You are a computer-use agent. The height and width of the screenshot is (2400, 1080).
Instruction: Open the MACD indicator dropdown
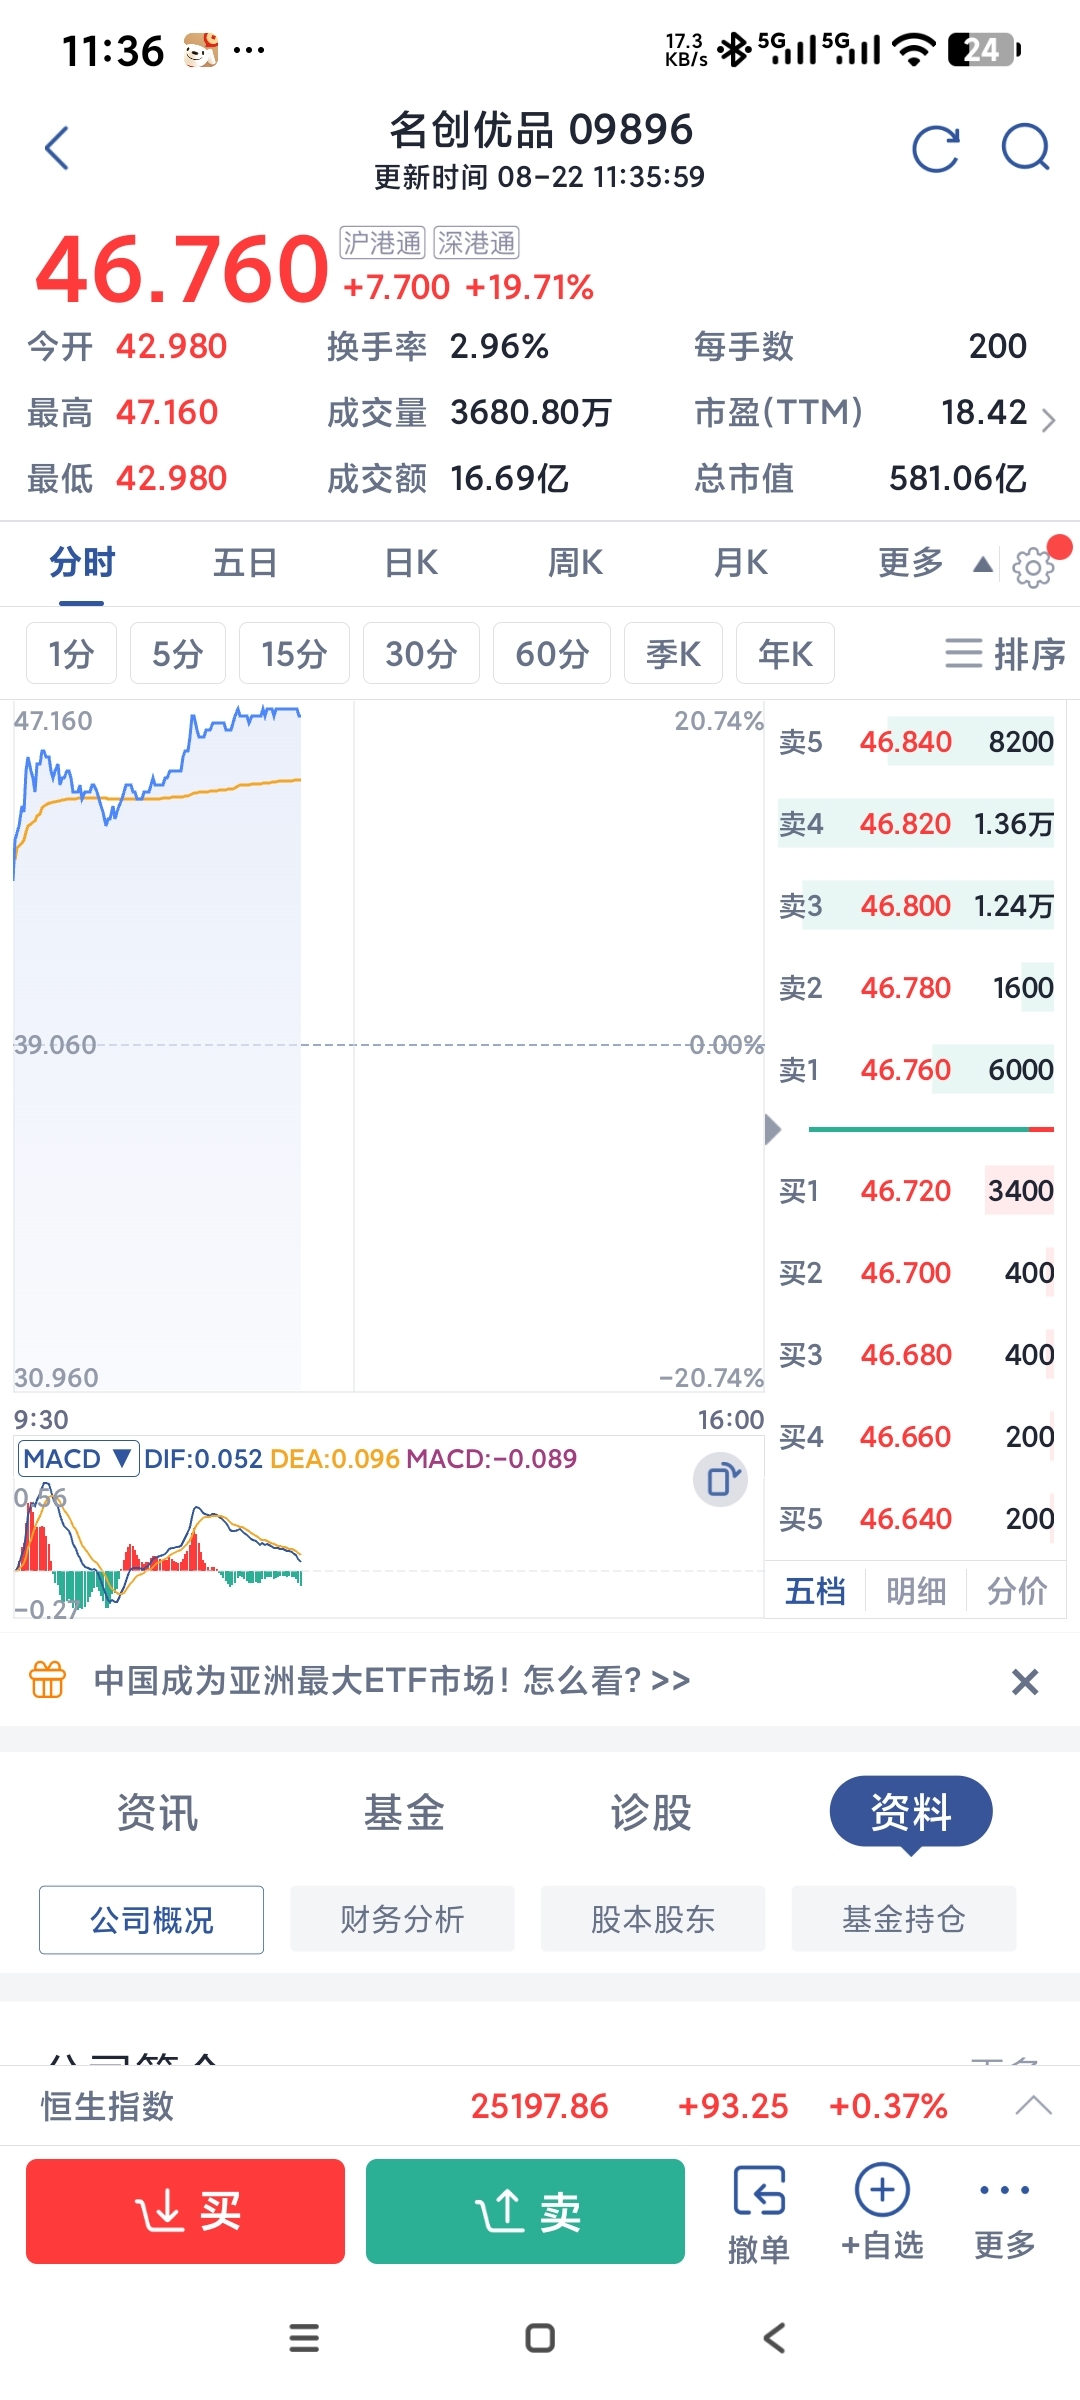click(x=78, y=1458)
